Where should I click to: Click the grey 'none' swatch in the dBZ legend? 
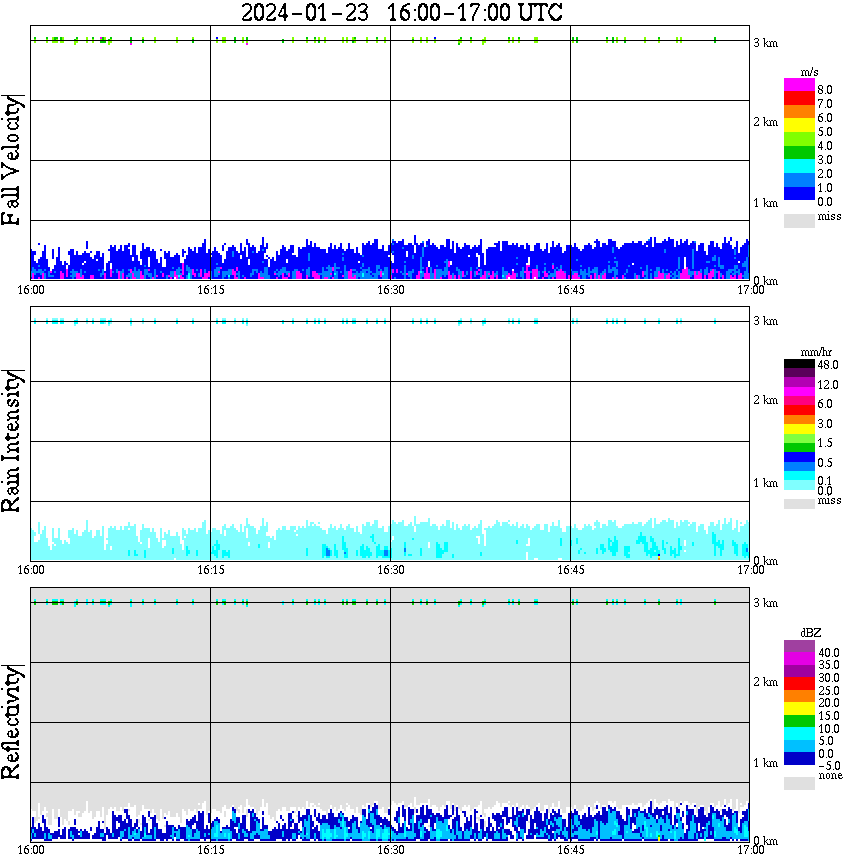(x=799, y=783)
